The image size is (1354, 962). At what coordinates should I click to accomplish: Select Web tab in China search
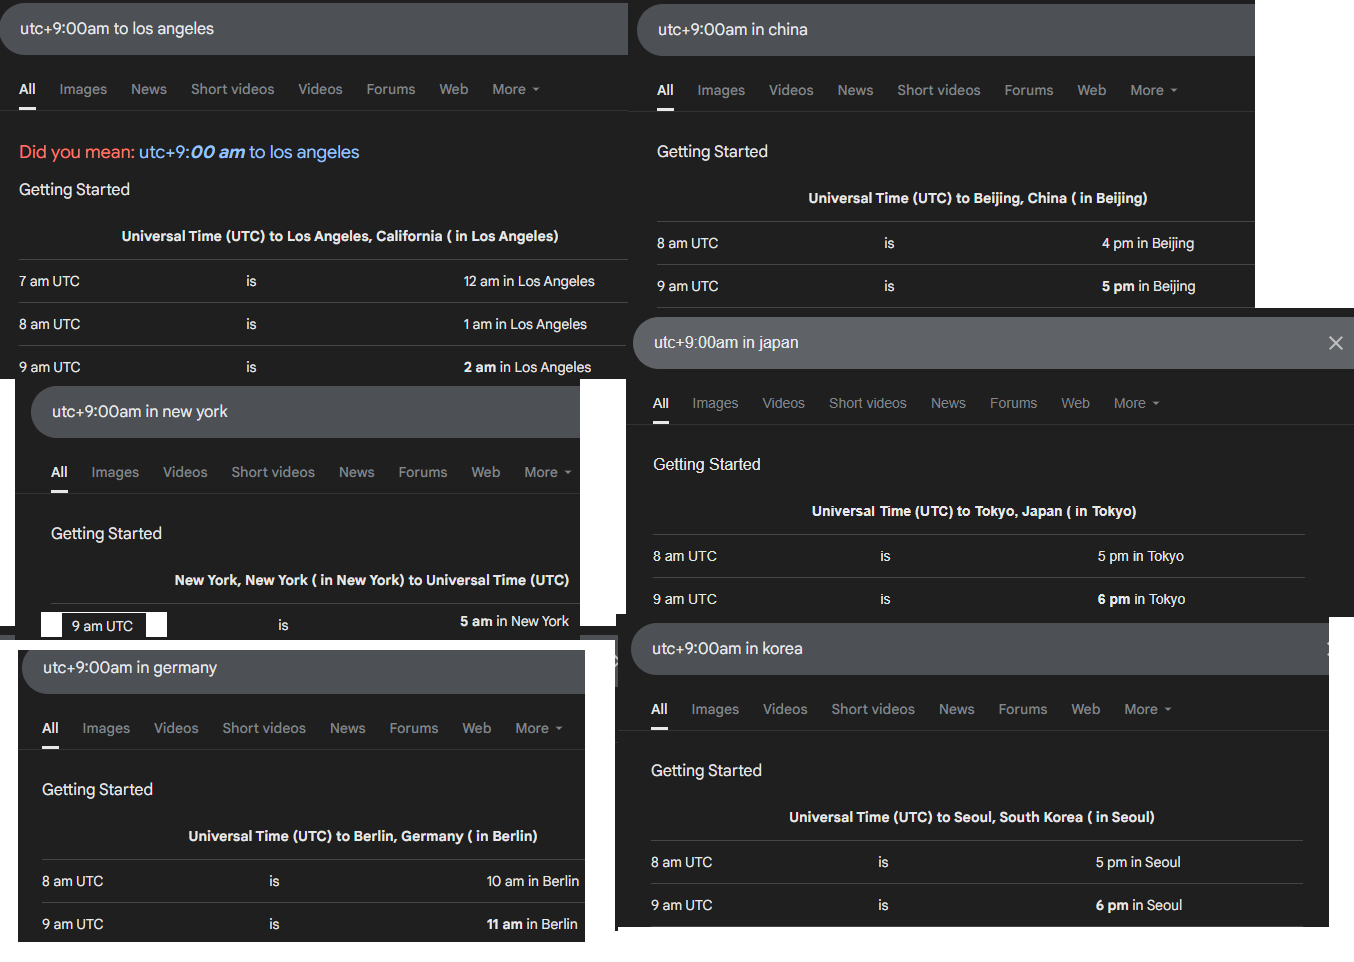pos(1092,90)
